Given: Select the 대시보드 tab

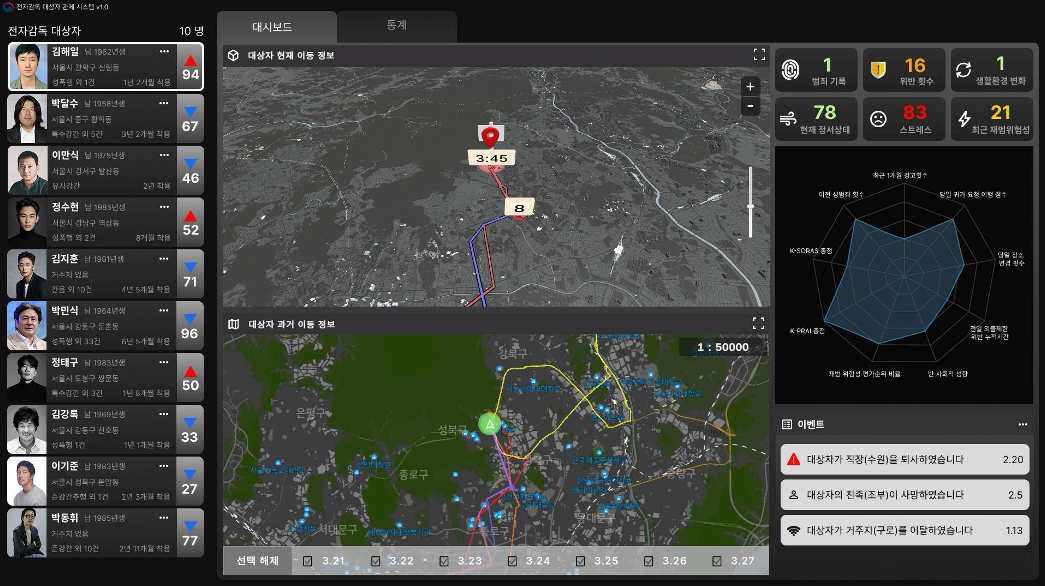Looking at the screenshot, I should click(x=276, y=27).
